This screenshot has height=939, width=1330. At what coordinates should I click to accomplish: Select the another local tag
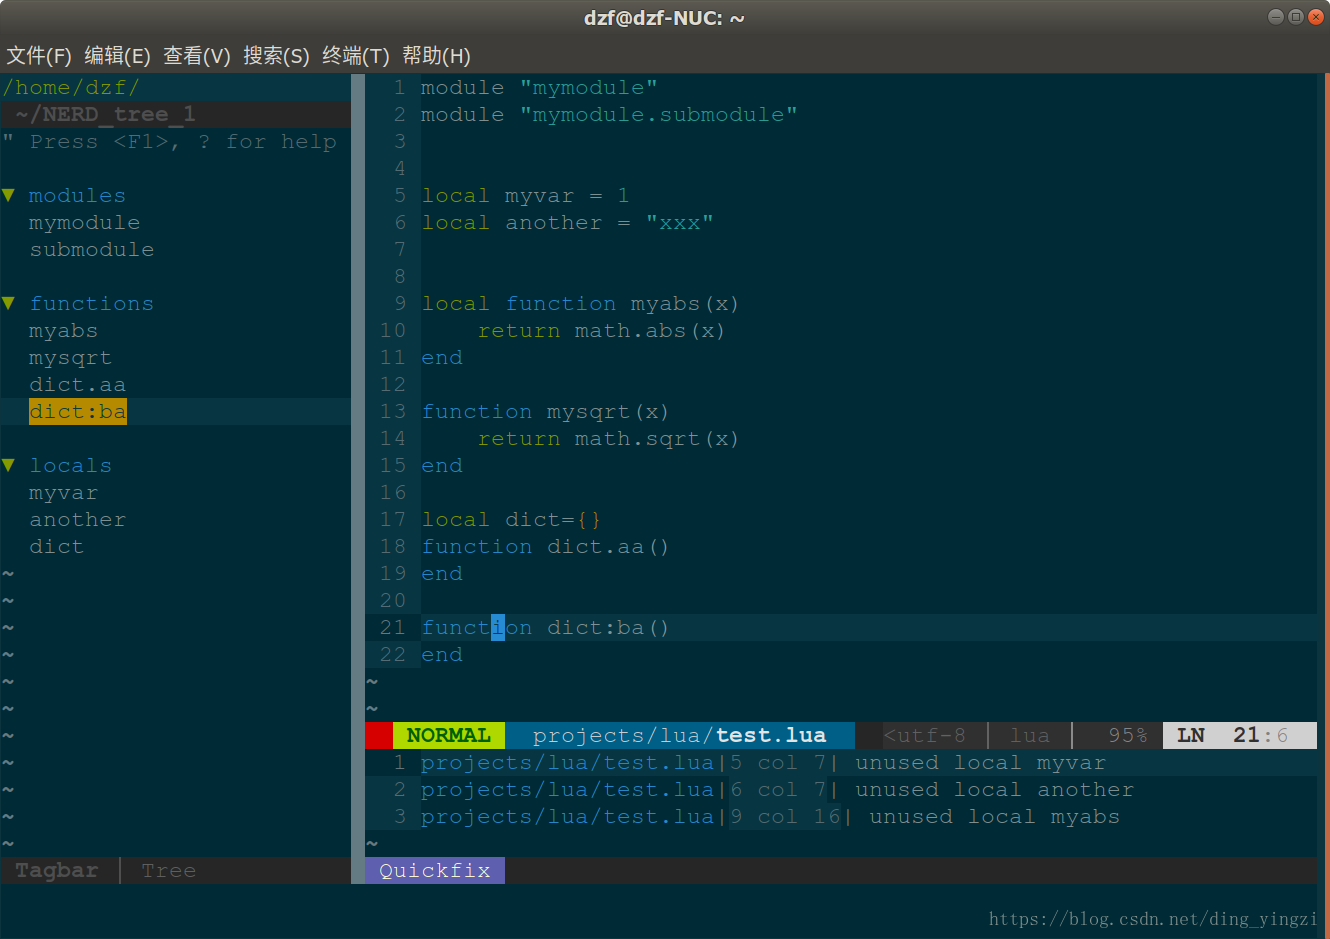click(77, 520)
